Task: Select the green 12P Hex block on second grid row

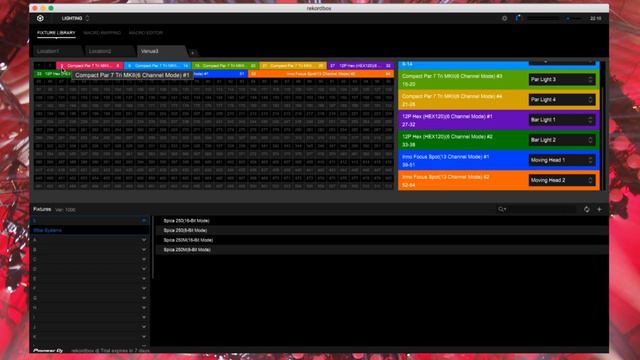Action: tap(52, 74)
